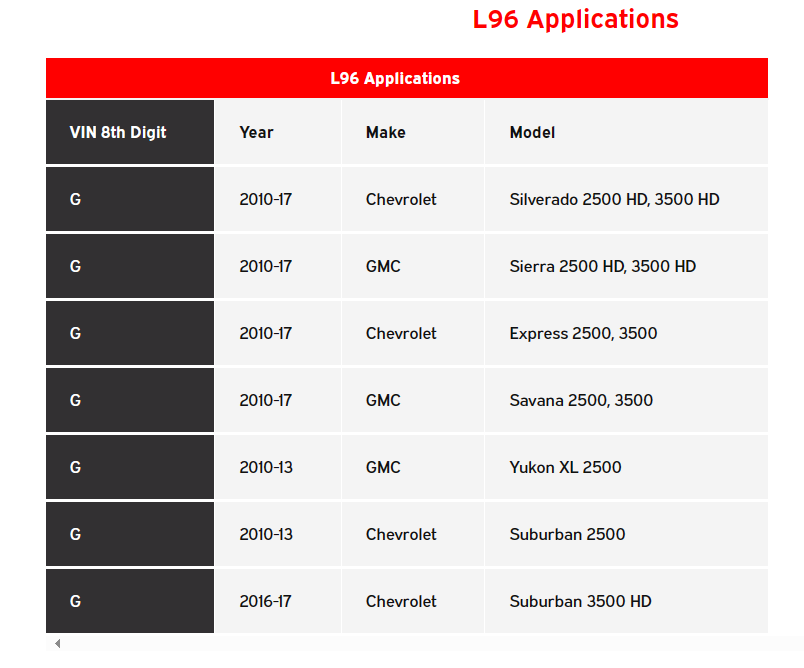Image resolution: width=804 pixels, height=668 pixels.
Task: Click the 'Yukon XL 2500' model cell
Action: (x=626, y=467)
